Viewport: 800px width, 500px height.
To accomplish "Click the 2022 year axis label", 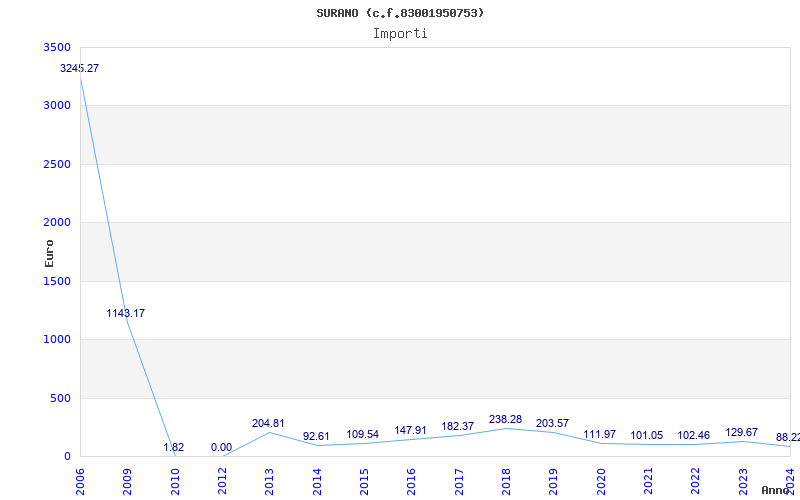I will [695, 482].
